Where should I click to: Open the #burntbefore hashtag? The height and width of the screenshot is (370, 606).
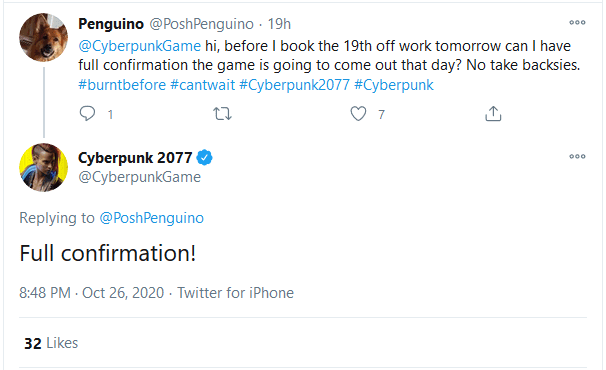(x=122, y=85)
